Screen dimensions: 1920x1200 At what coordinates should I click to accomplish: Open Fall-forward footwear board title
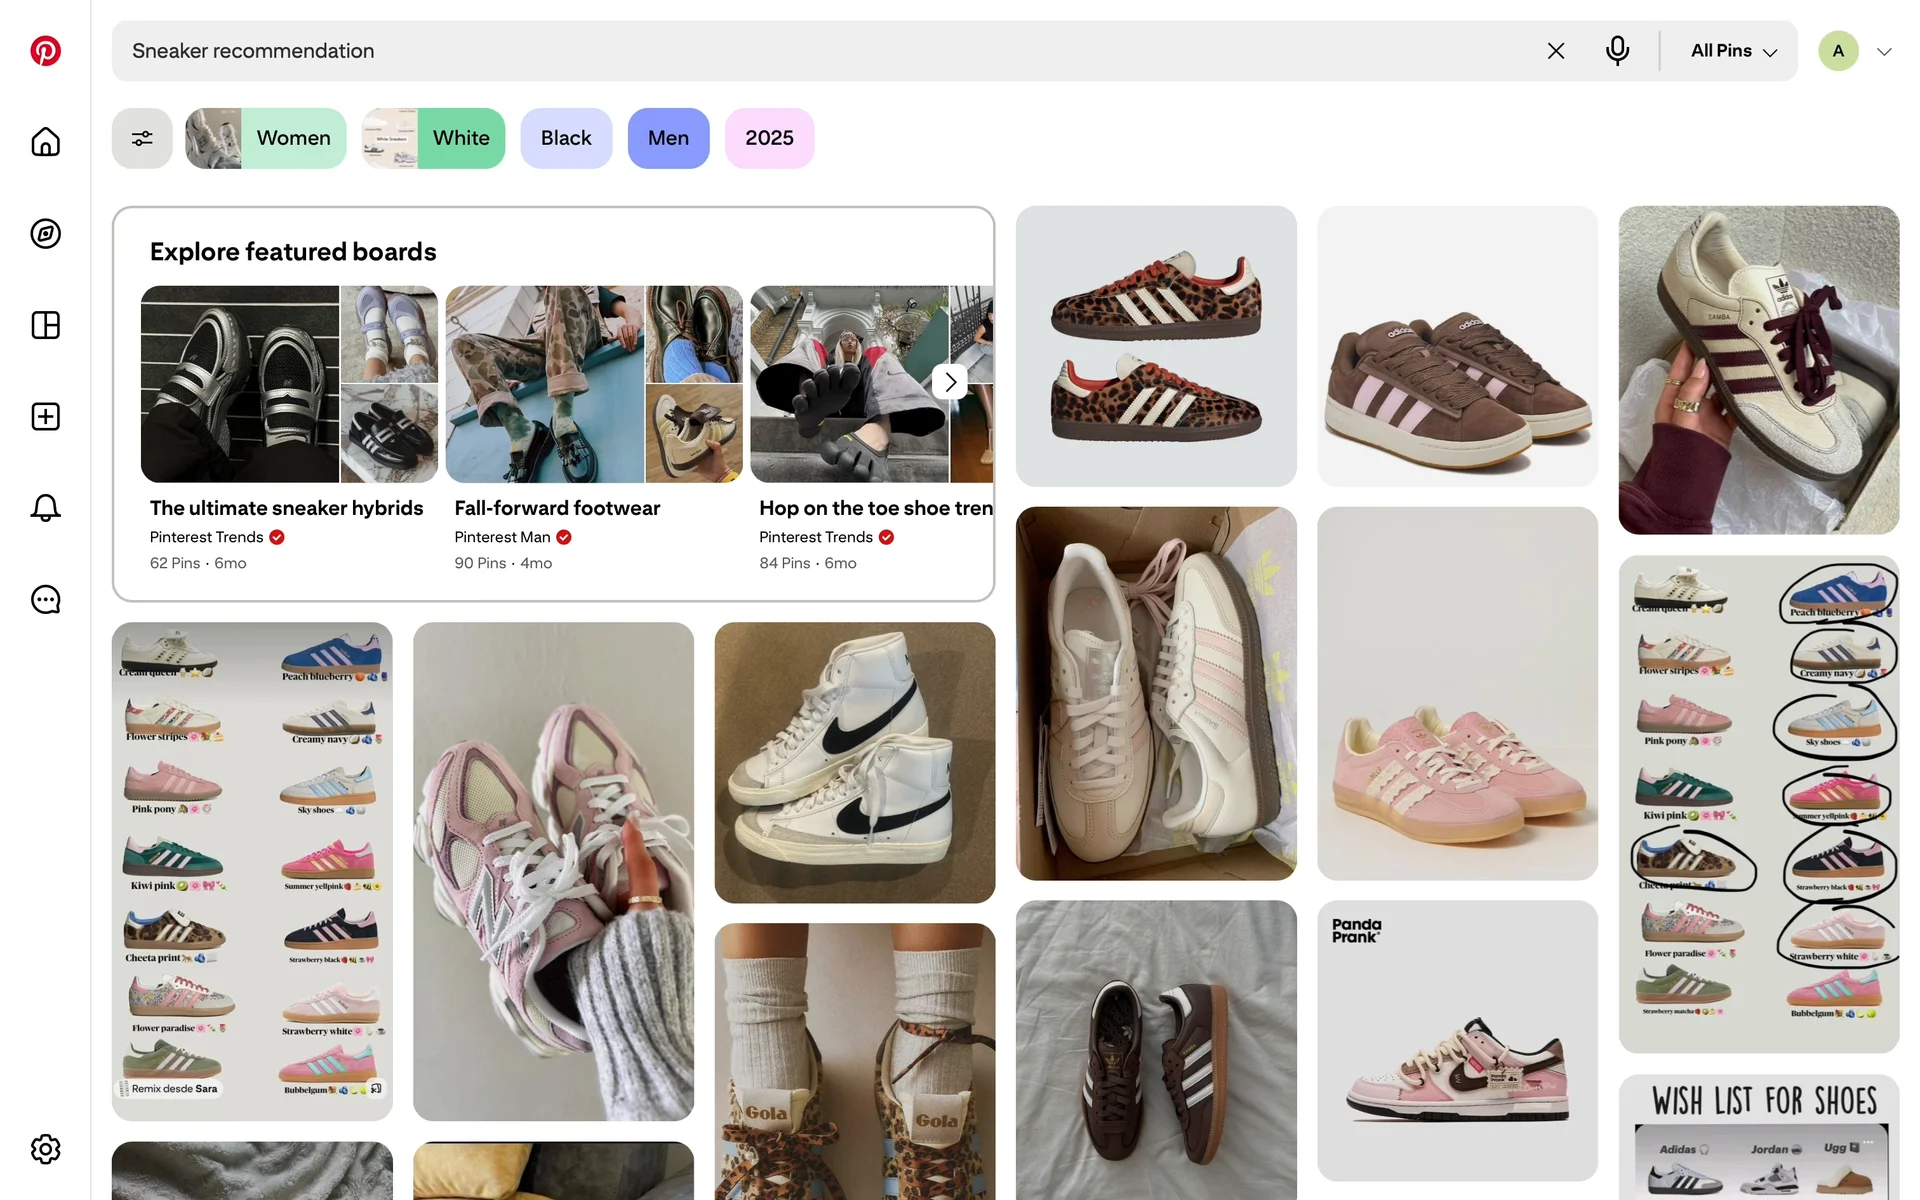click(x=557, y=508)
